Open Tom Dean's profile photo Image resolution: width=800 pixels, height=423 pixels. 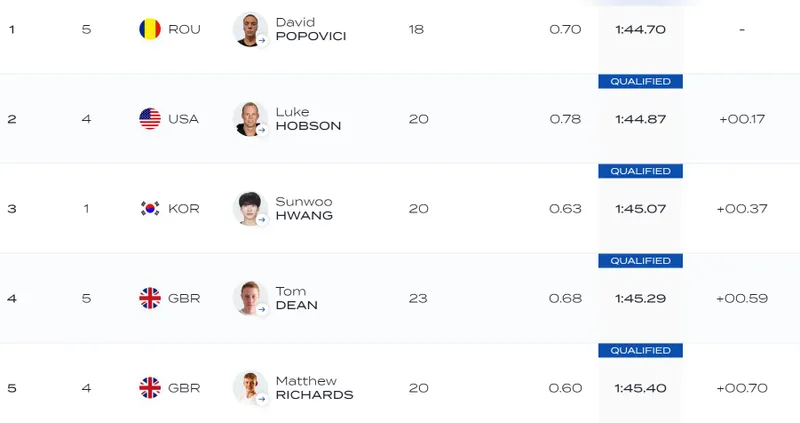(x=249, y=298)
